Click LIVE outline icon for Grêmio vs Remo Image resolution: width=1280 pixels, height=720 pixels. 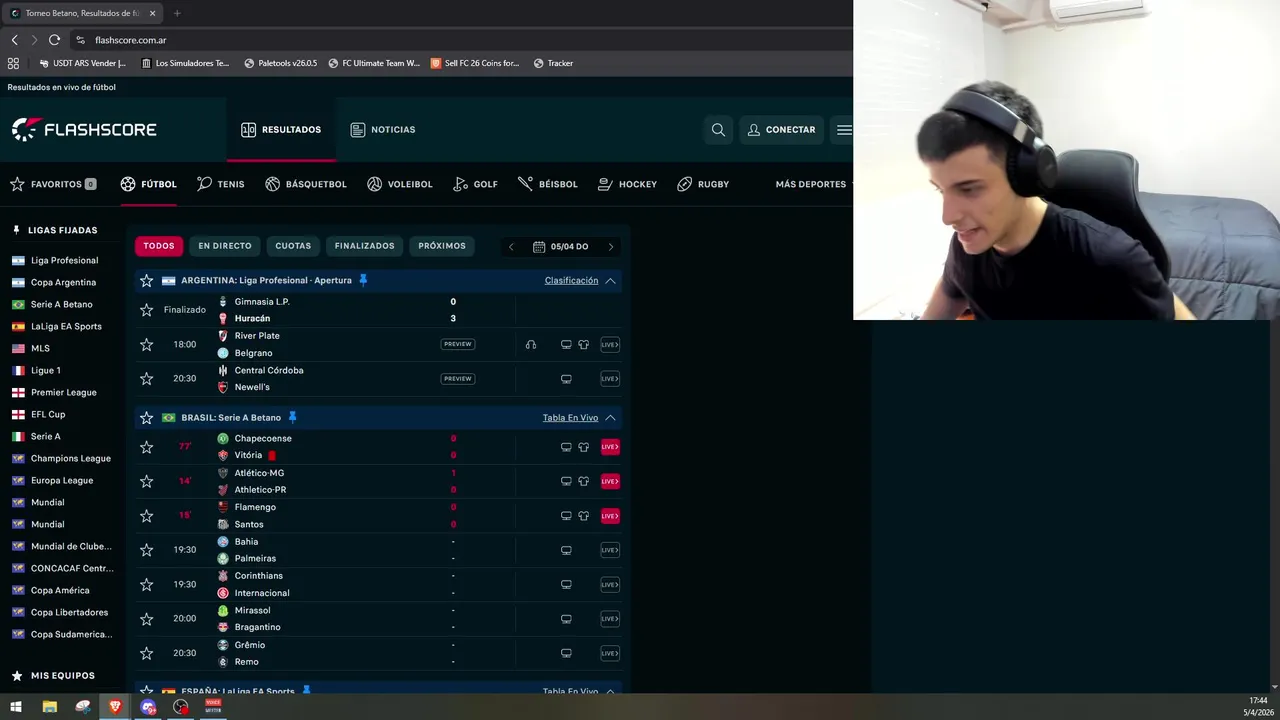click(x=610, y=653)
